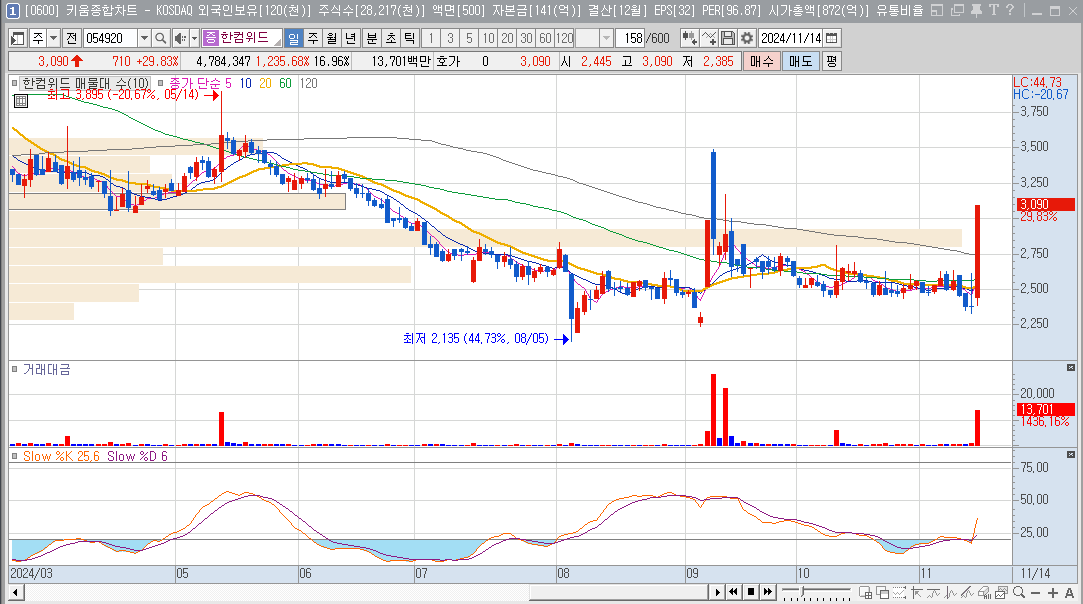
Task: Select the second 초 period toggle
Action: pyautogui.click(x=391, y=38)
